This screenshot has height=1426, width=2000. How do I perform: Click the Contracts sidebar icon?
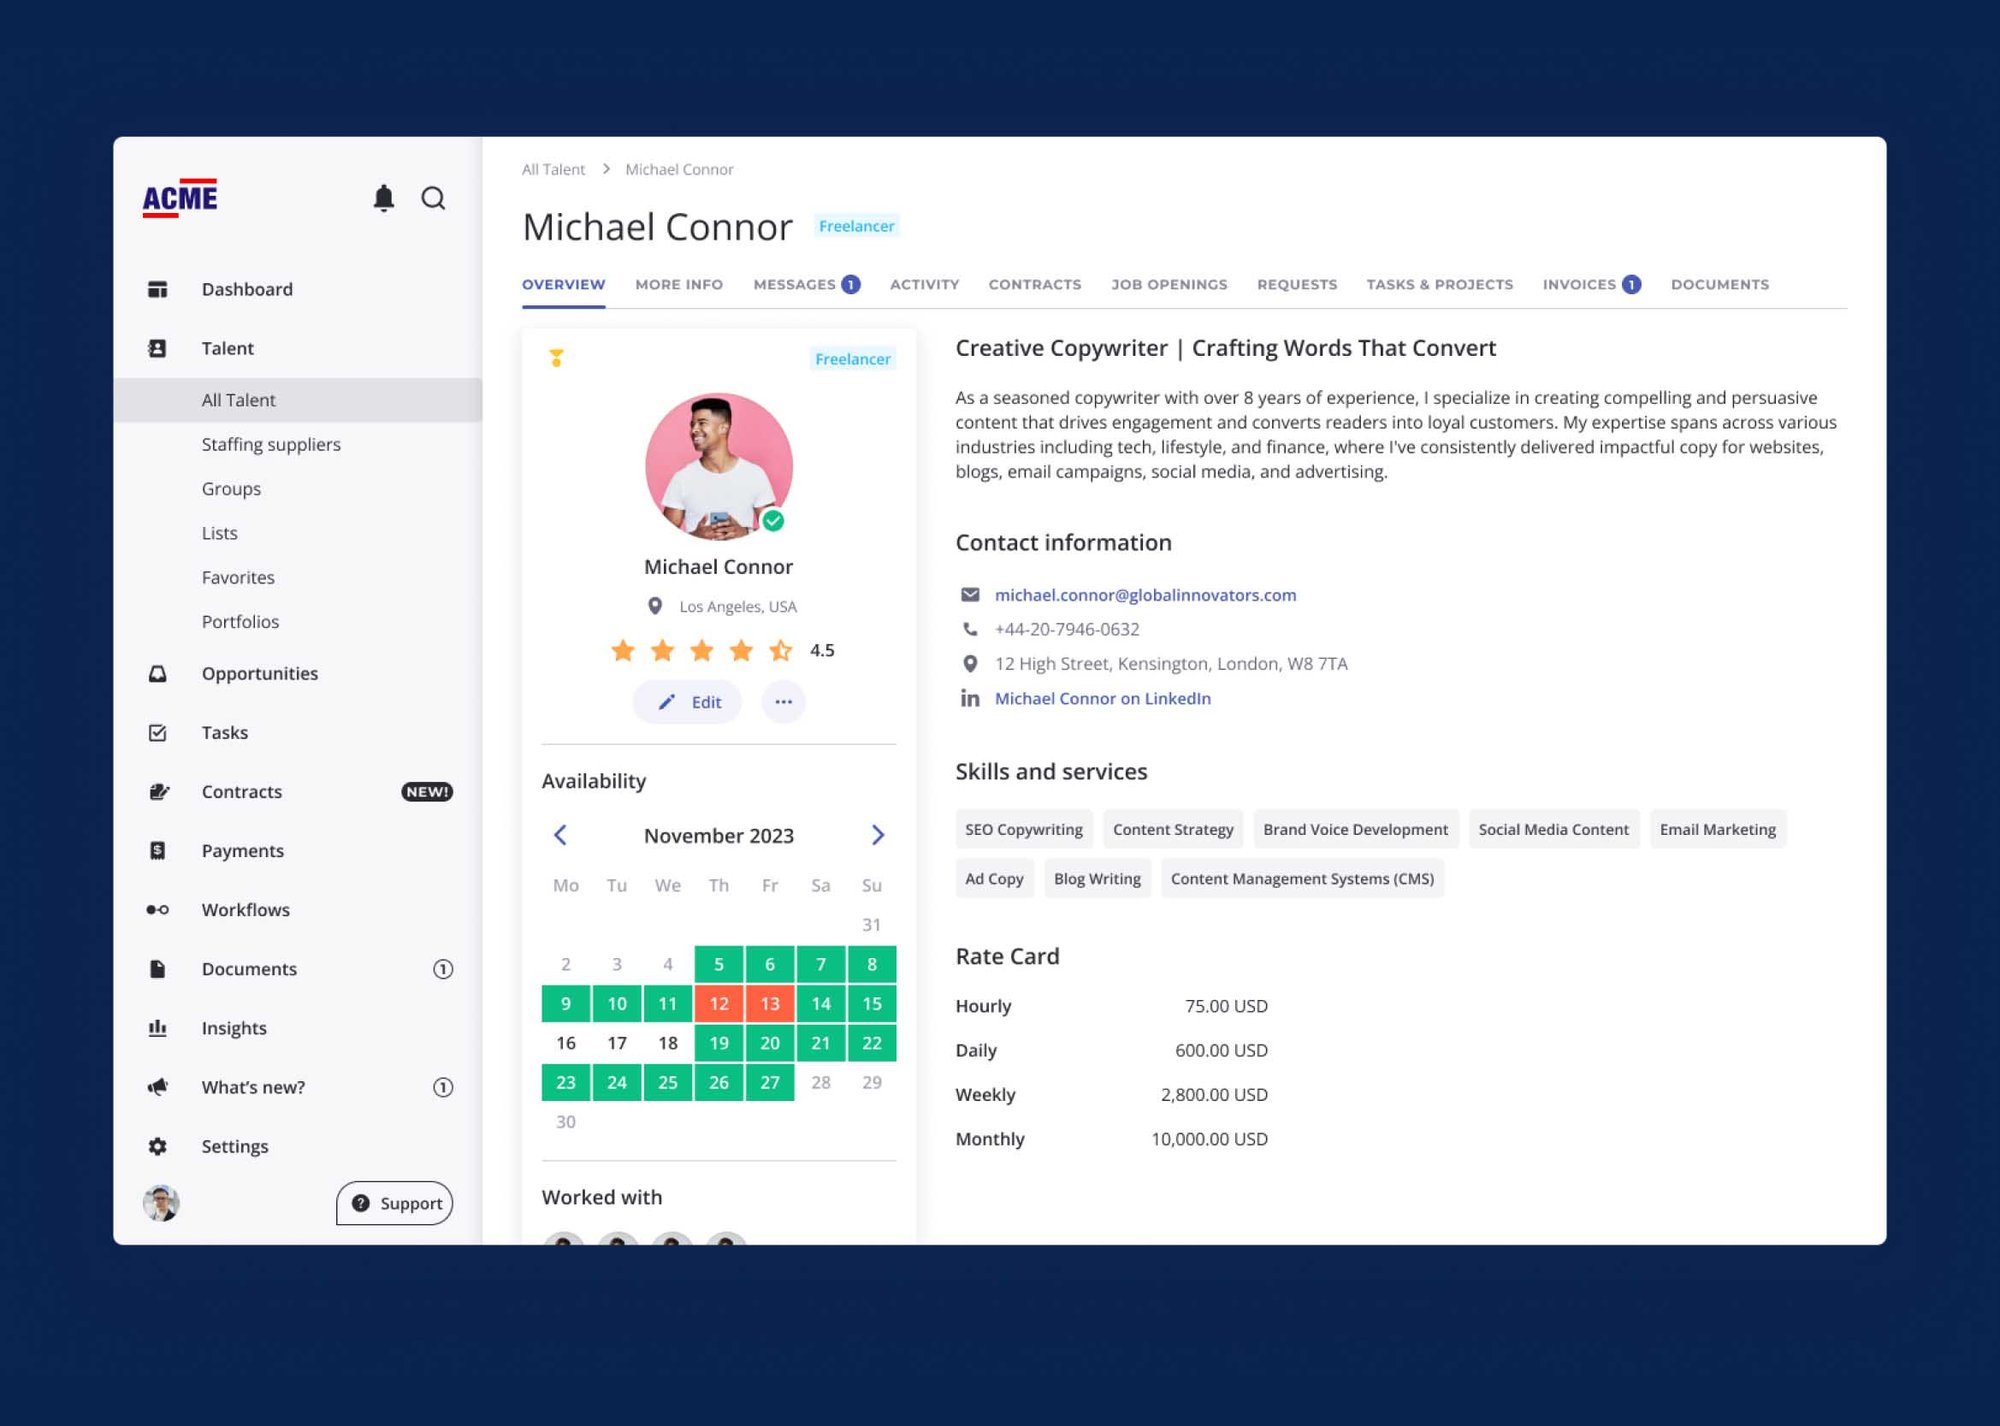[158, 792]
